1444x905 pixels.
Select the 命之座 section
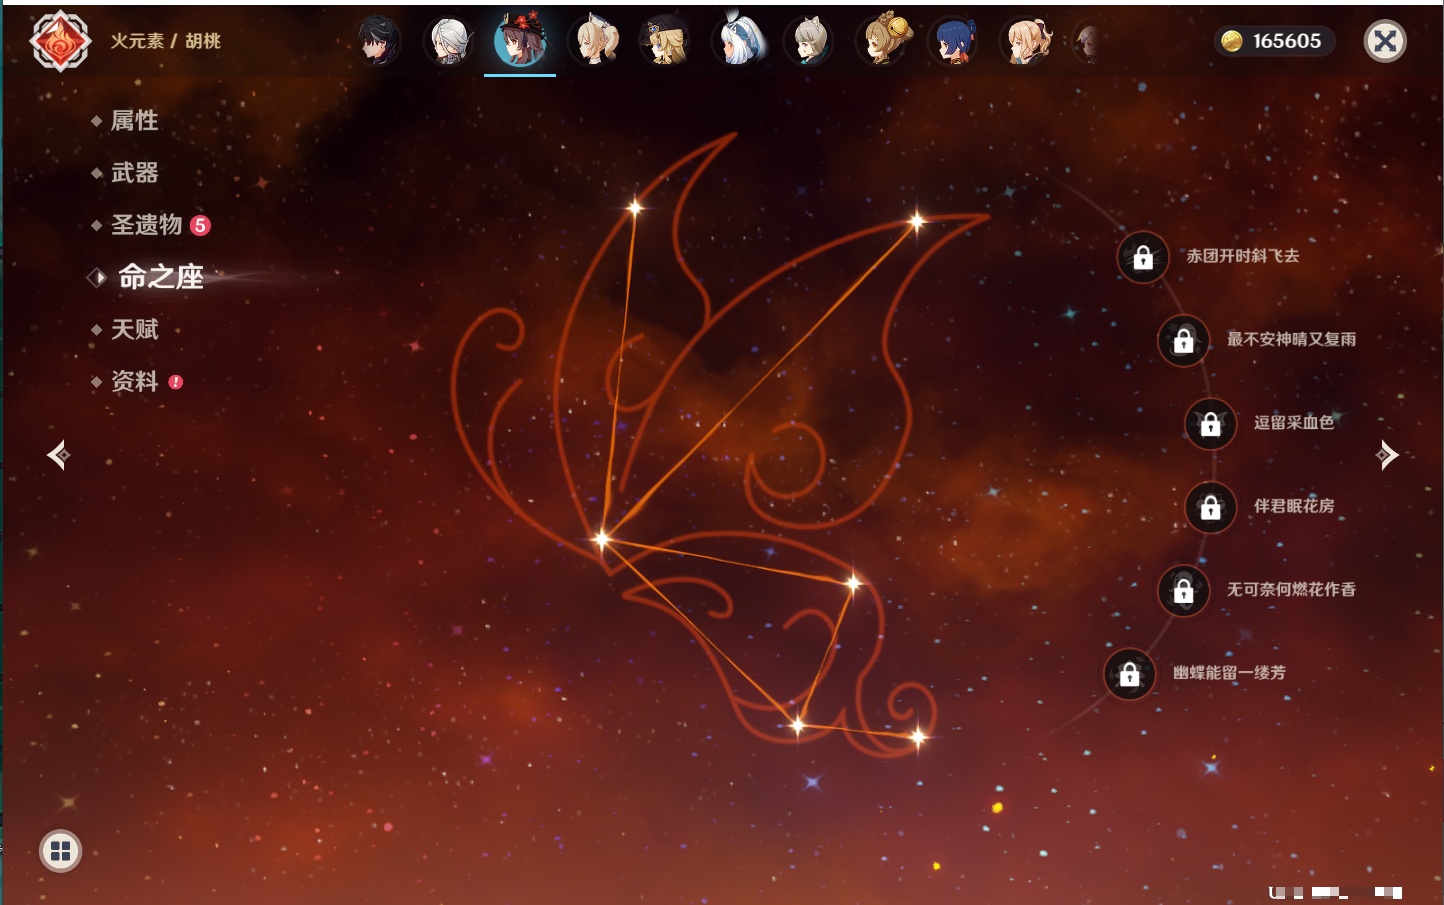tap(161, 277)
